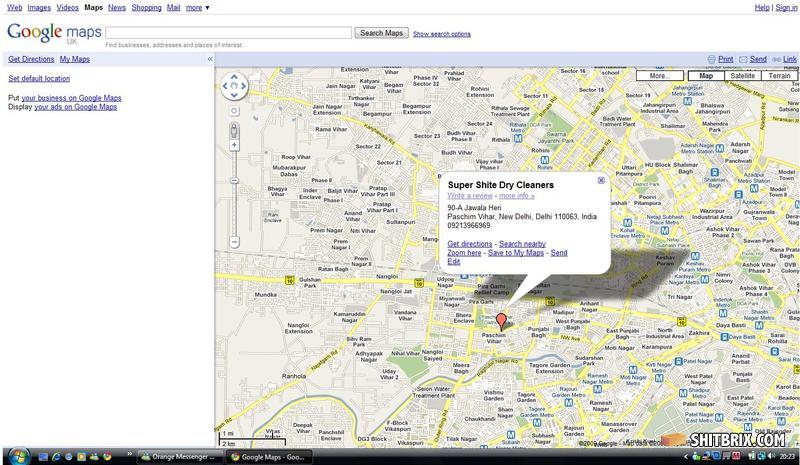Click the Print link above the map
The height and width of the screenshot is (465, 800).
click(726, 59)
